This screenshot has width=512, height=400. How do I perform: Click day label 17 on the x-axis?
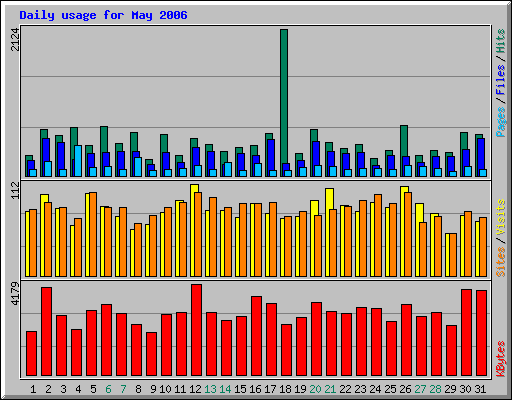270,389
